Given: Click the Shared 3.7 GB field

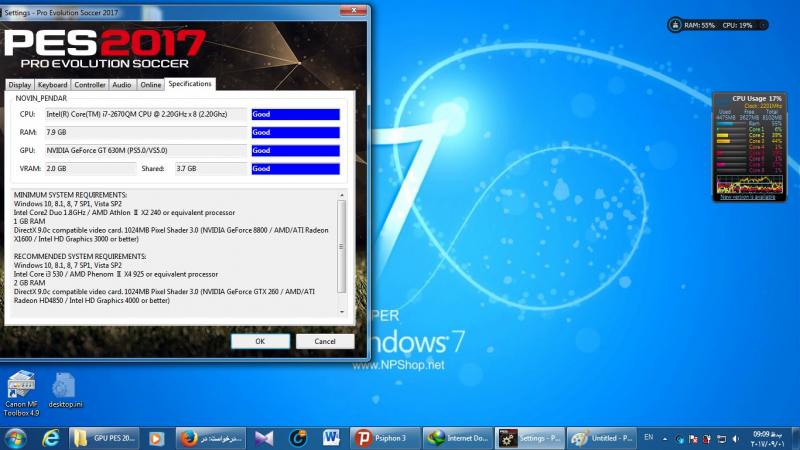Looking at the screenshot, I should (x=211, y=168).
